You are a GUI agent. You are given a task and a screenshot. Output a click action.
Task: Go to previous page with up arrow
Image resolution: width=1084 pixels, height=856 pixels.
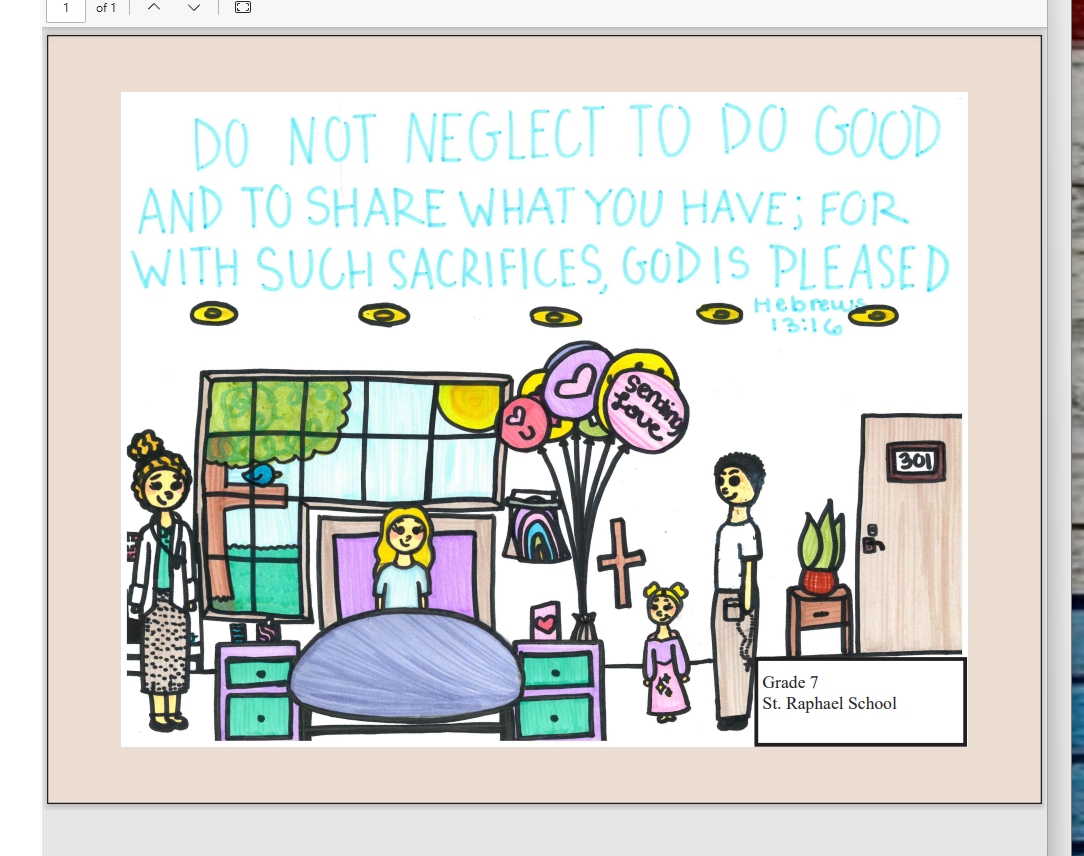153,8
